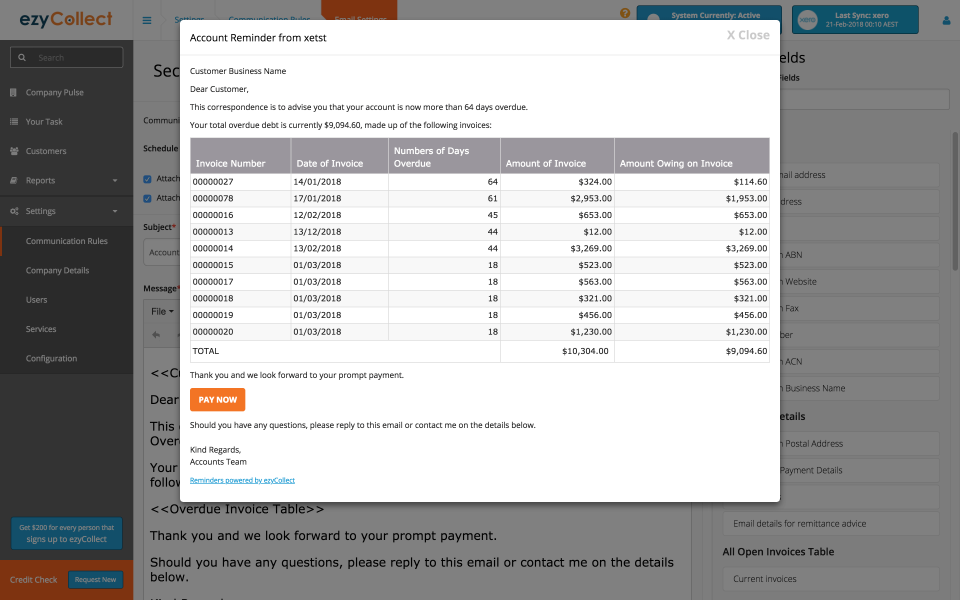This screenshot has height=600, width=960.
Task: Select the Customers sidebar icon
Action: 12,150
